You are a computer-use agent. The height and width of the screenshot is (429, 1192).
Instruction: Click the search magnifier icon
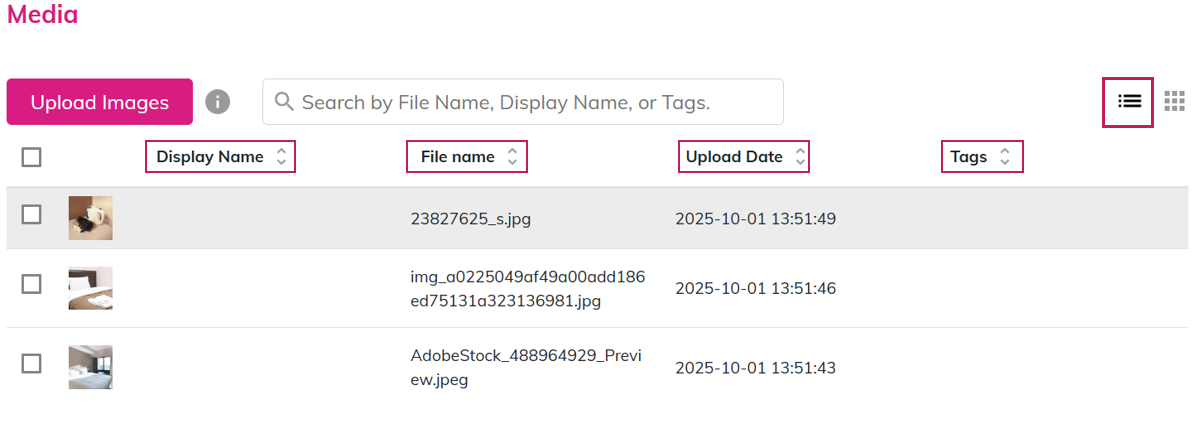(283, 102)
